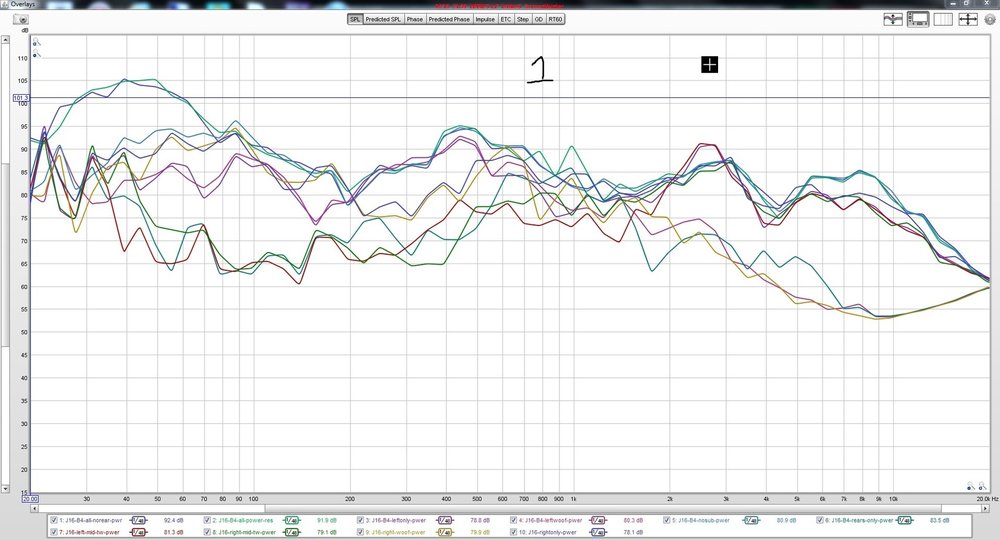Uncheck trace 8 J16-right-mid-tw-pwer

[207, 532]
